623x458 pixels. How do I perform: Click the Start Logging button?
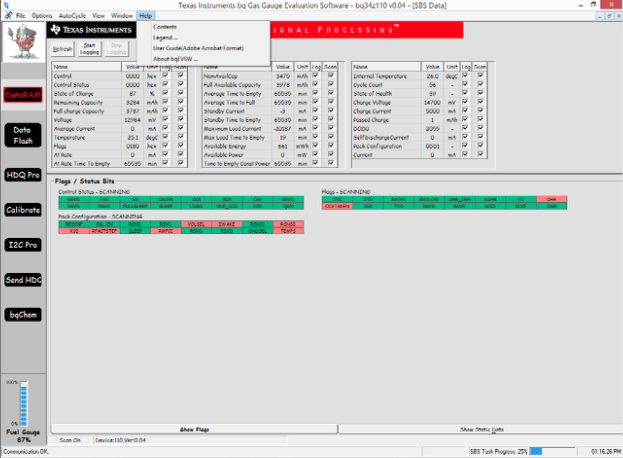(x=89, y=49)
